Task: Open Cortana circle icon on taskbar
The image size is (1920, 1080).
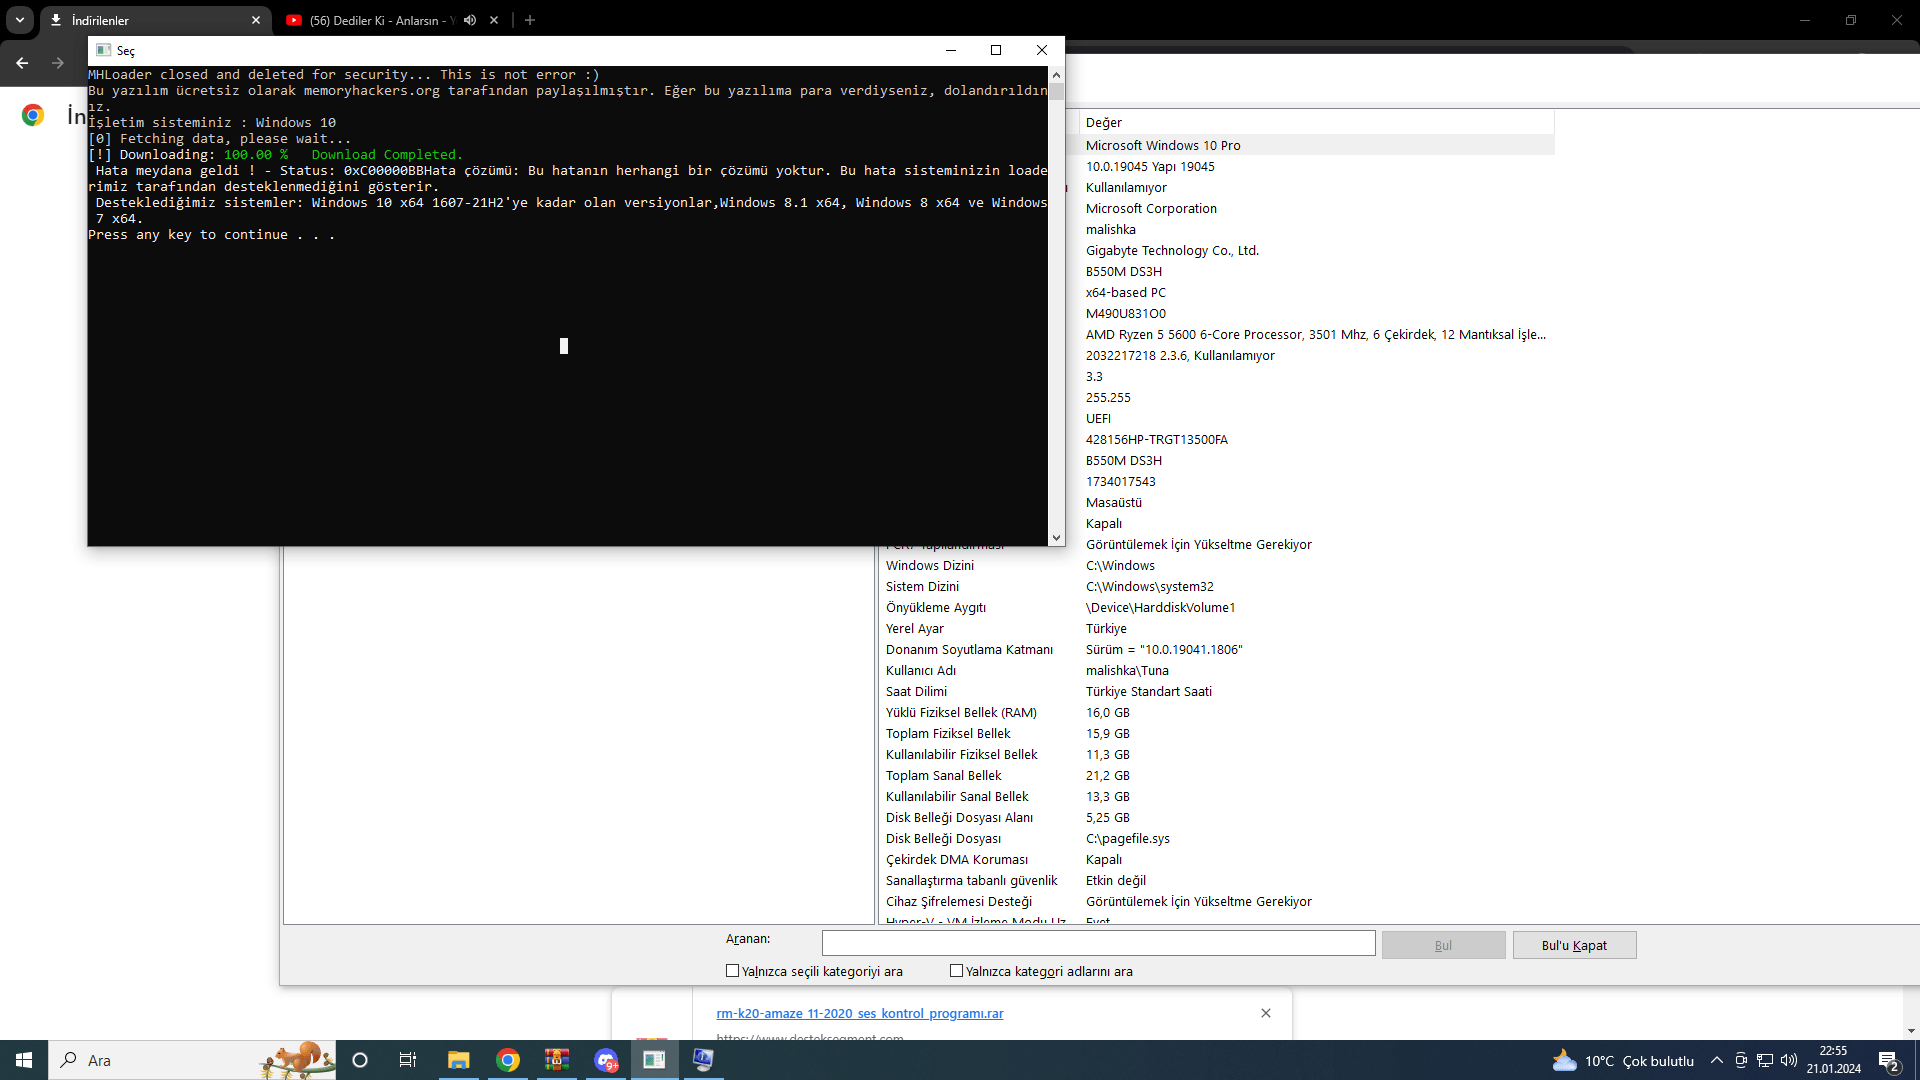Action: [x=360, y=1060]
